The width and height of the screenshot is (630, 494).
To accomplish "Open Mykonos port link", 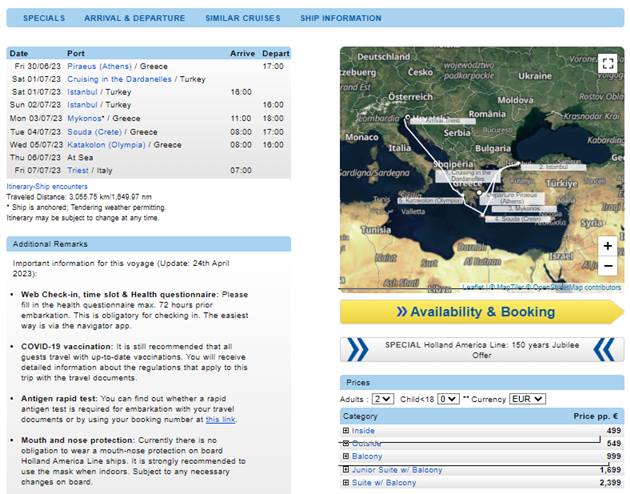I will 84,118.
